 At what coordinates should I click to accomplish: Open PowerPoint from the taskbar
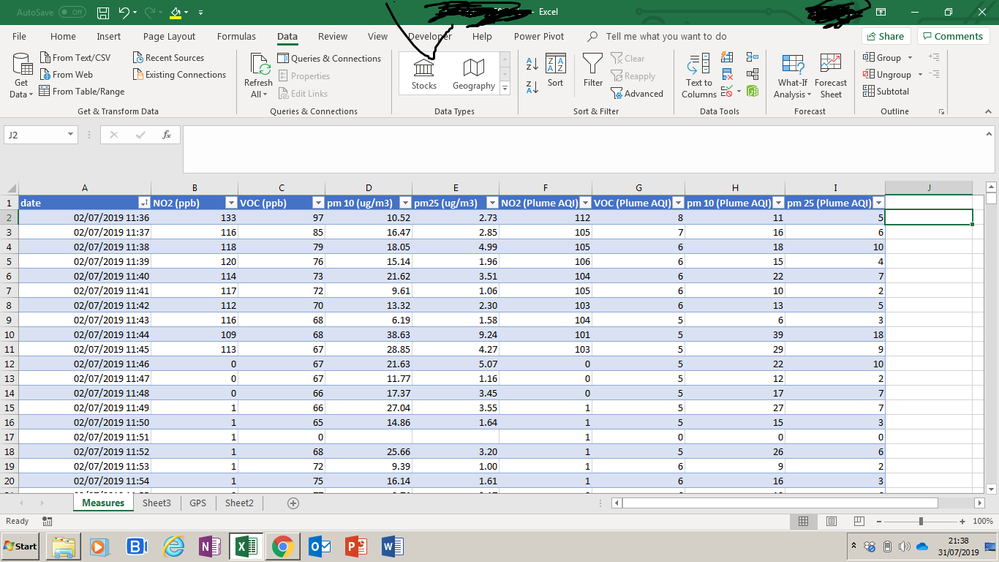click(x=356, y=546)
